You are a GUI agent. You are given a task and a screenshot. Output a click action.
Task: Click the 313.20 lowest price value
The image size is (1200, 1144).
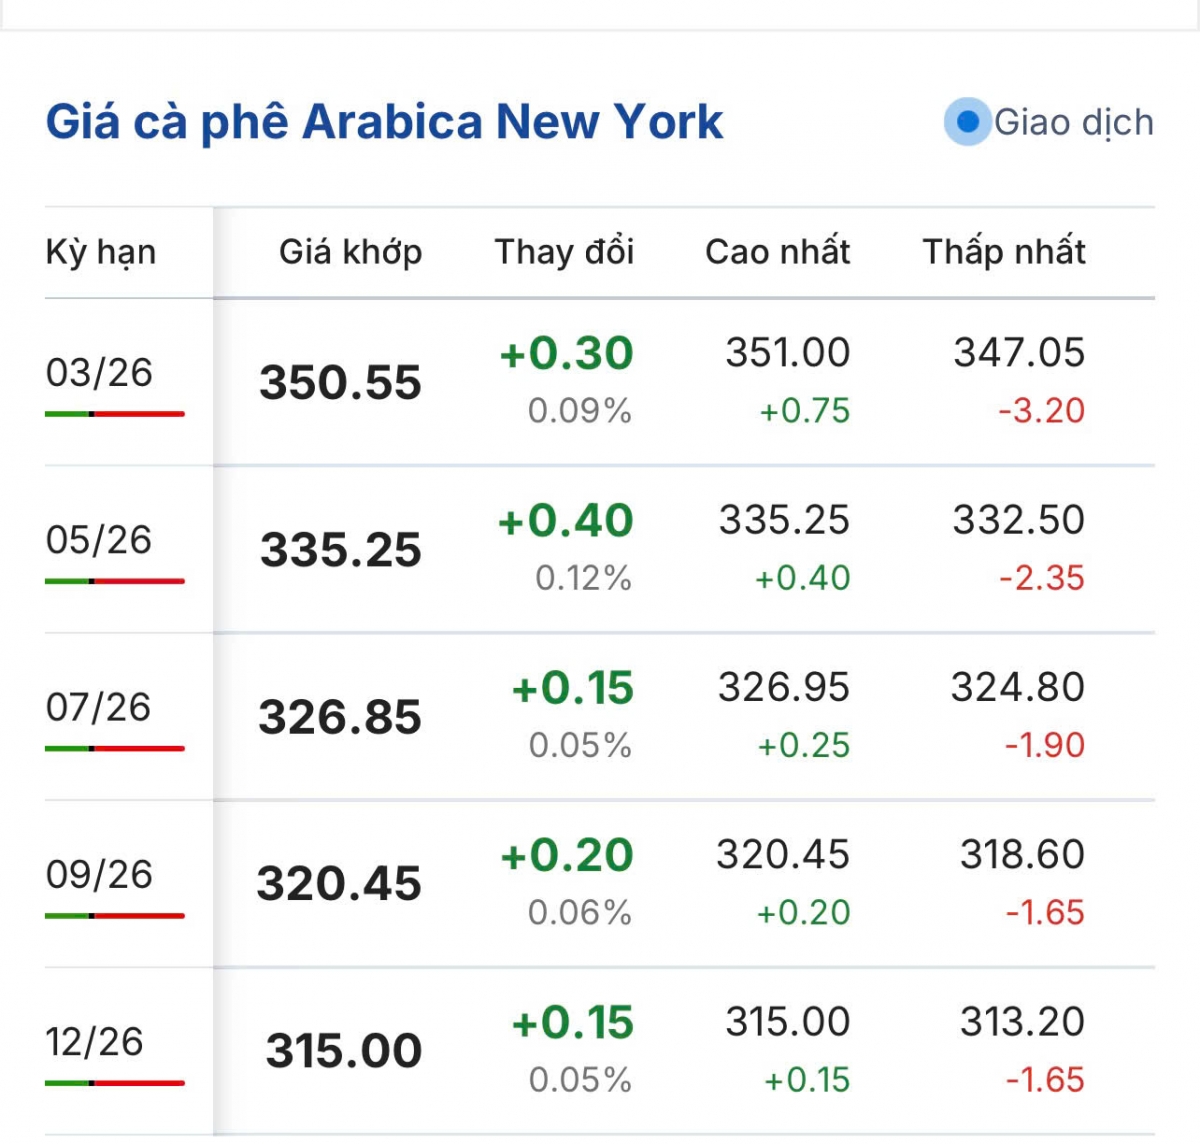coord(1022,1022)
